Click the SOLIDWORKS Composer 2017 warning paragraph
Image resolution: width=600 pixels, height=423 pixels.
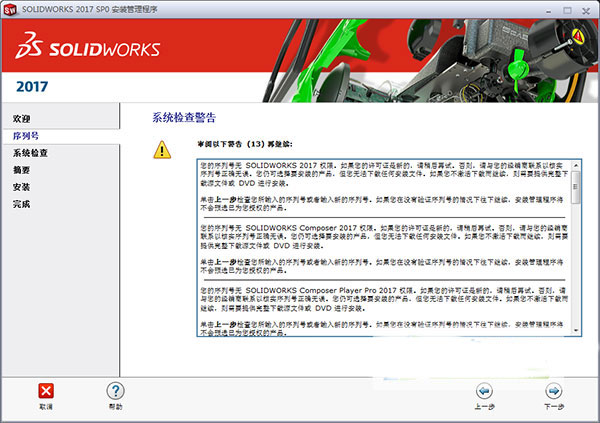click(x=384, y=237)
